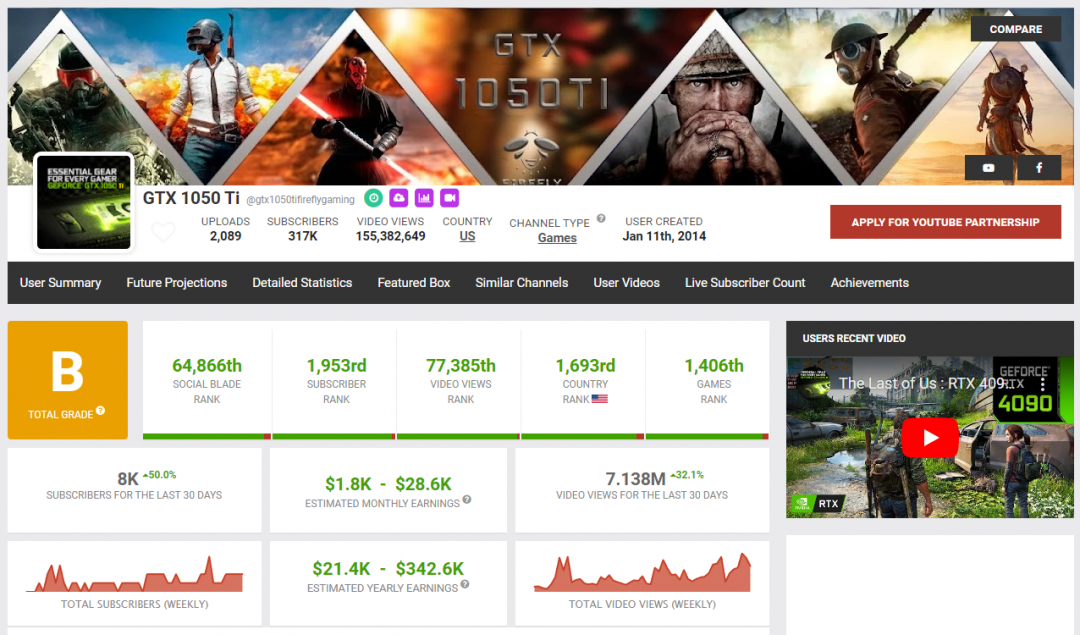Click help icon next to Channel Type

point(601,218)
